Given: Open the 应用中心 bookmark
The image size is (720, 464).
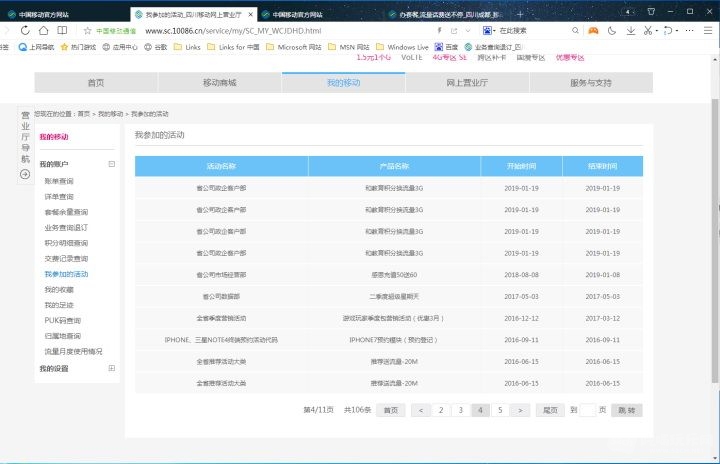Looking at the screenshot, I should (x=120, y=47).
